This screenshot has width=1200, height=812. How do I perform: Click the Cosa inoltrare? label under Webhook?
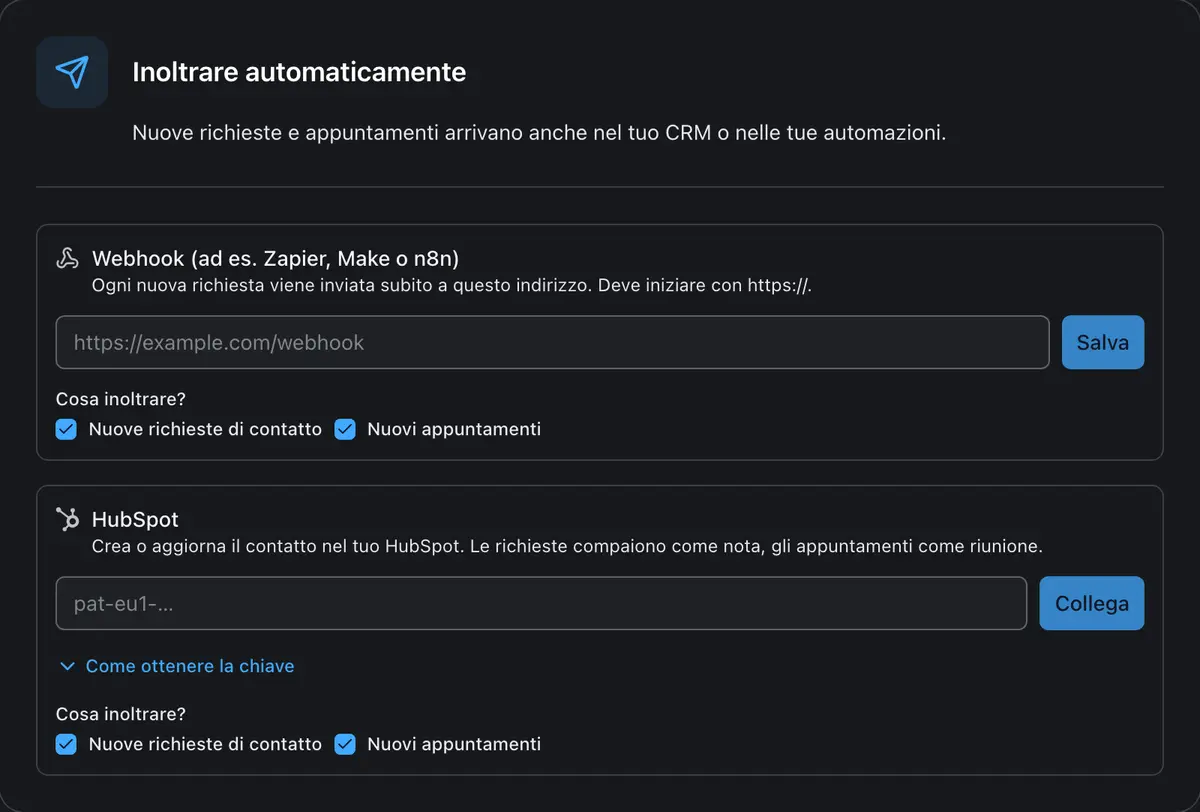(x=121, y=399)
